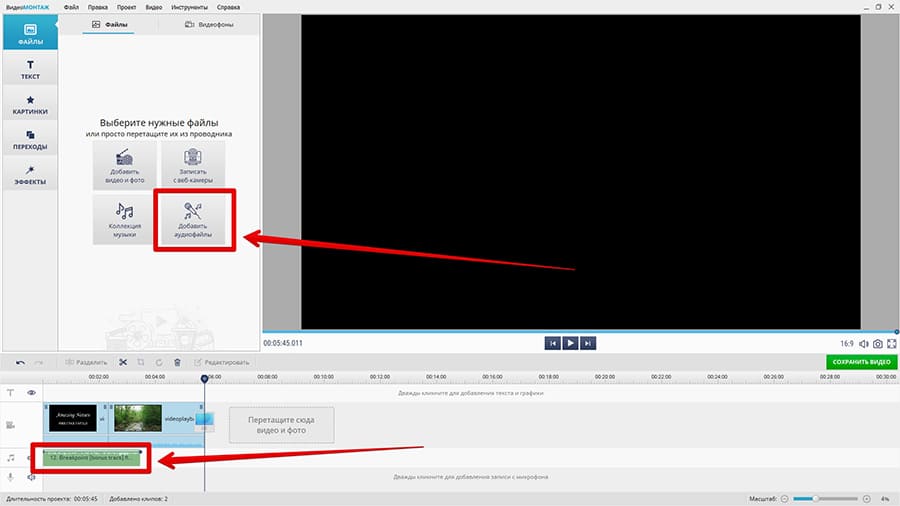Open the Картинки sidebar section
This screenshot has width=900, height=506.
30,104
